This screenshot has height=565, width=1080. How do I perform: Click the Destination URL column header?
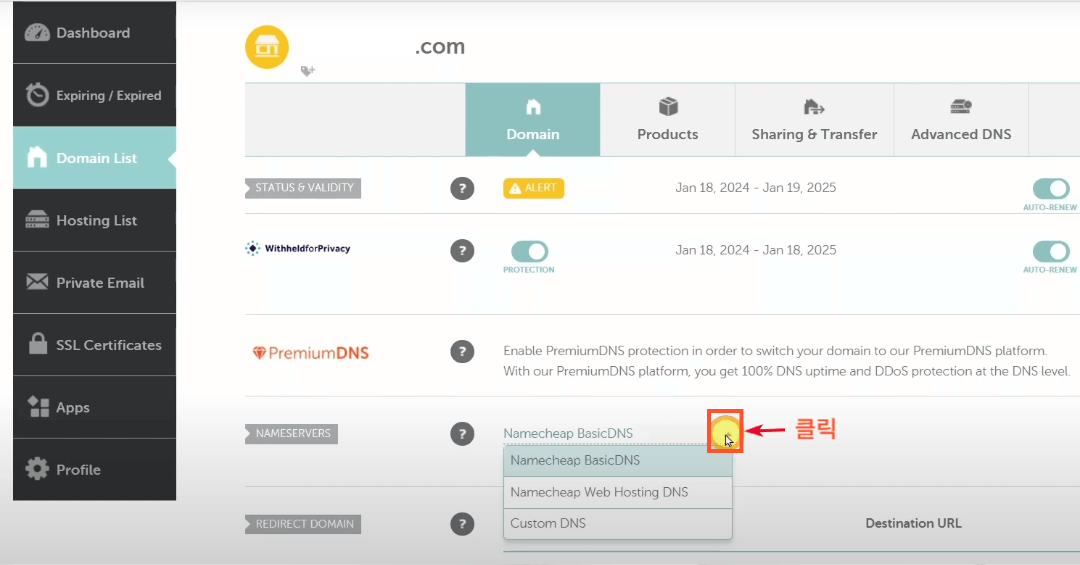[x=913, y=523]
